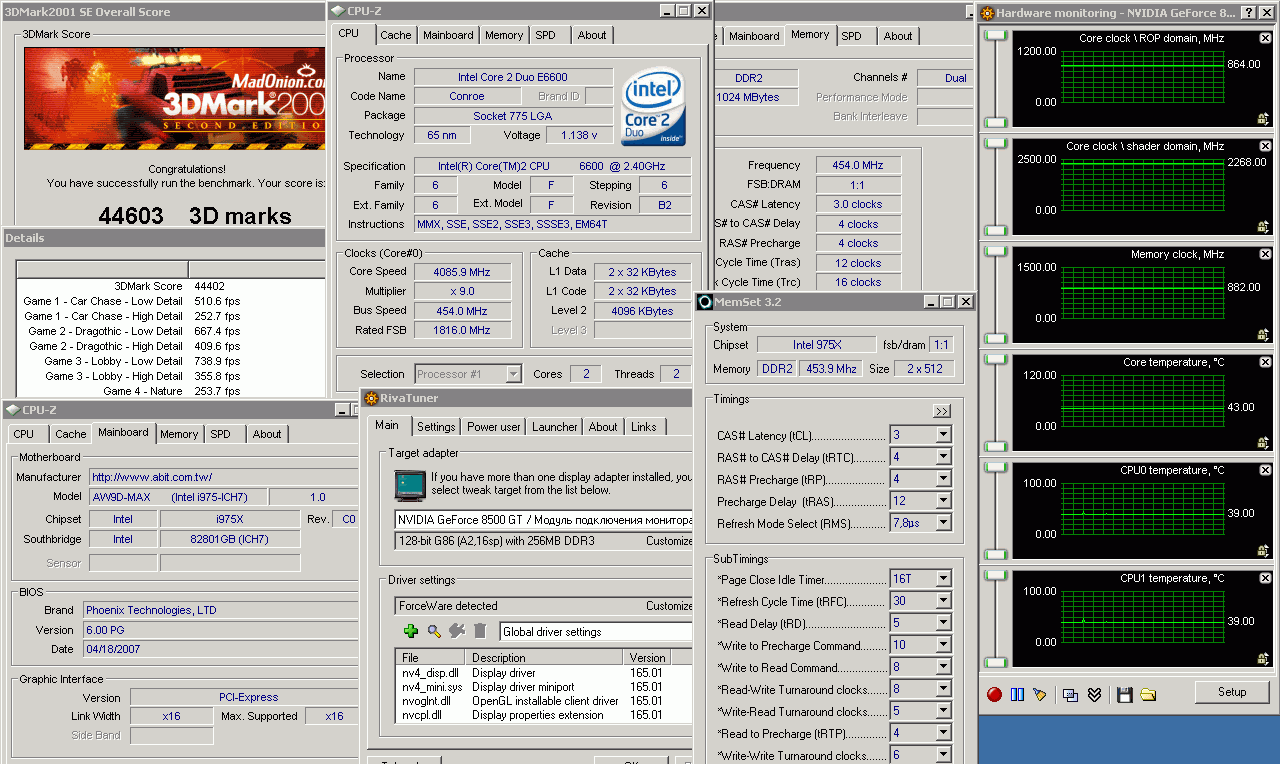Image resolution: width=1280 pixels, height=764 pixels.
Task: Open Read Delay (tRD) dropdown
Action: tap(943, 623)
